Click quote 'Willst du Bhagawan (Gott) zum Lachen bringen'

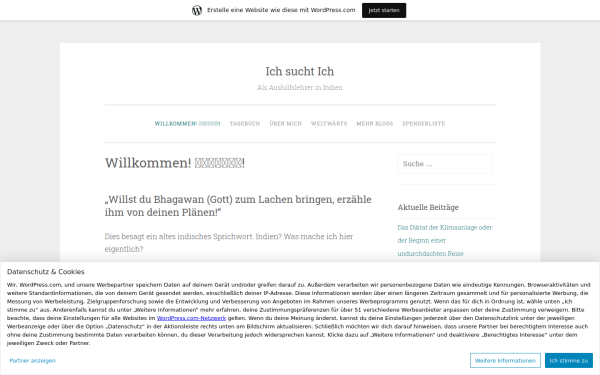(238, 206)
